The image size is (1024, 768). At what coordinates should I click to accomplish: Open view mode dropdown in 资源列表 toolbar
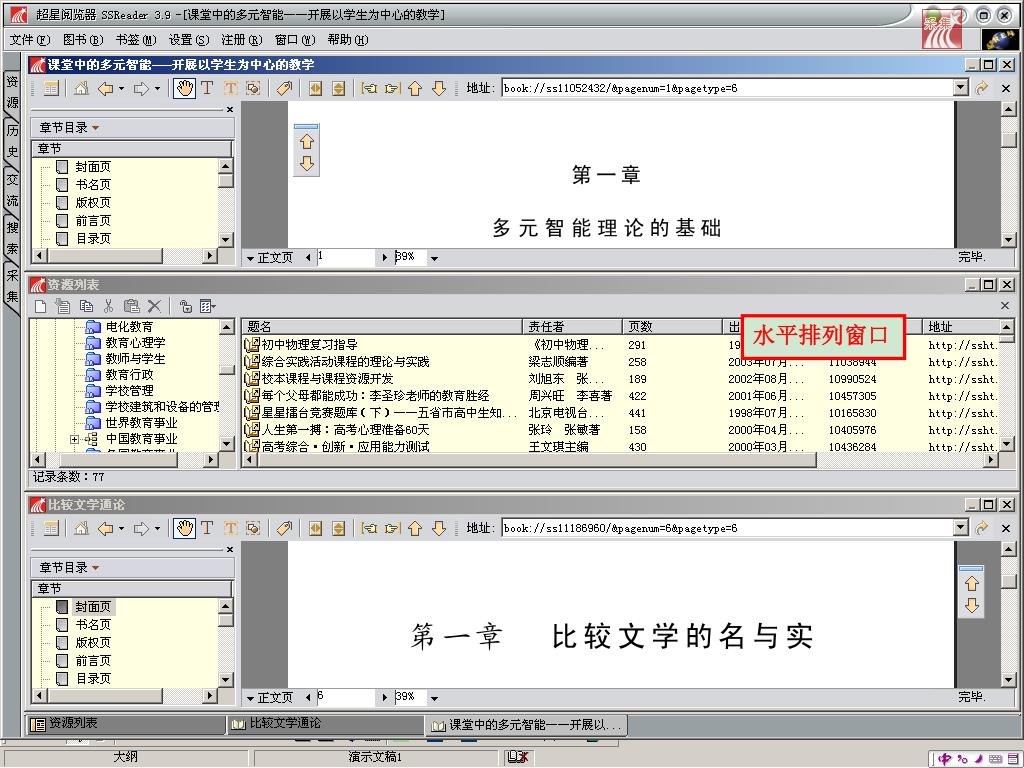pos(208,306)
